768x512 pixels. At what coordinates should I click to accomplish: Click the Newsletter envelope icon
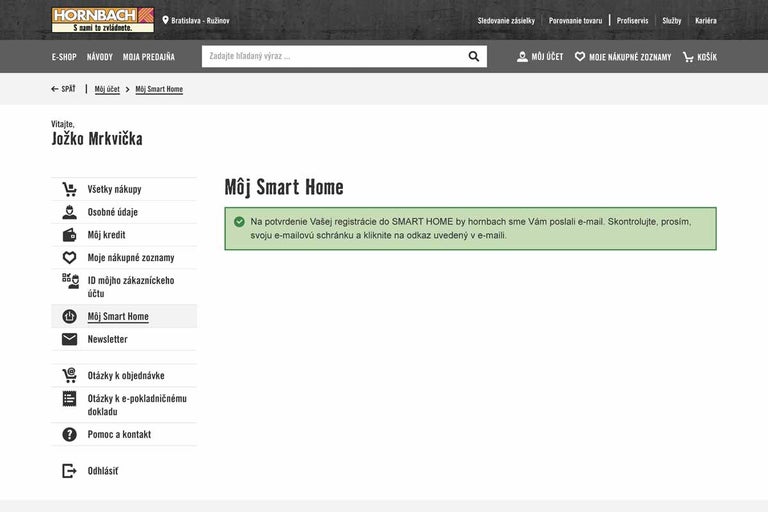[69, 339]
